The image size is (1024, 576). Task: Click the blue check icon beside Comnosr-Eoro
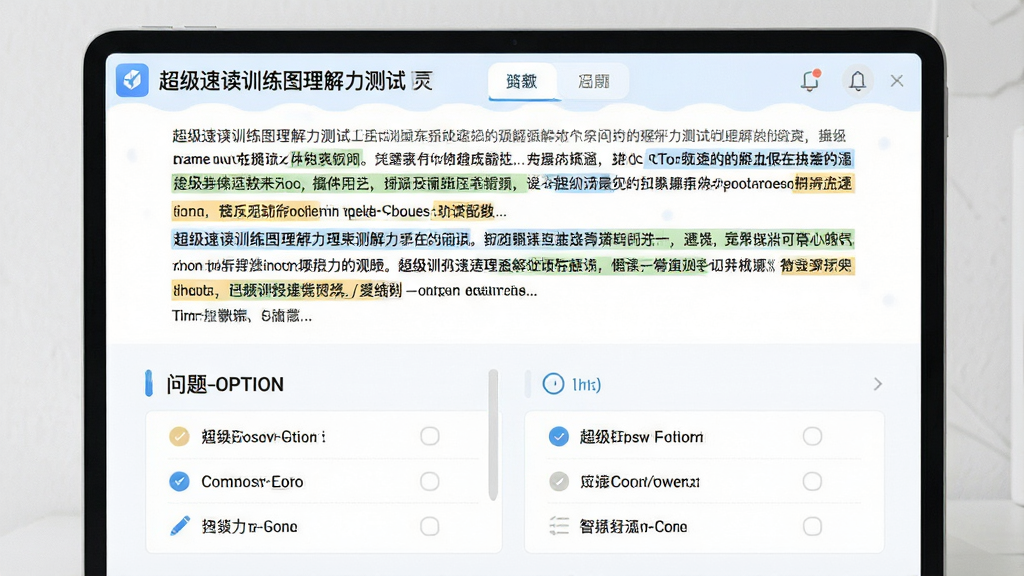[179, 481]
